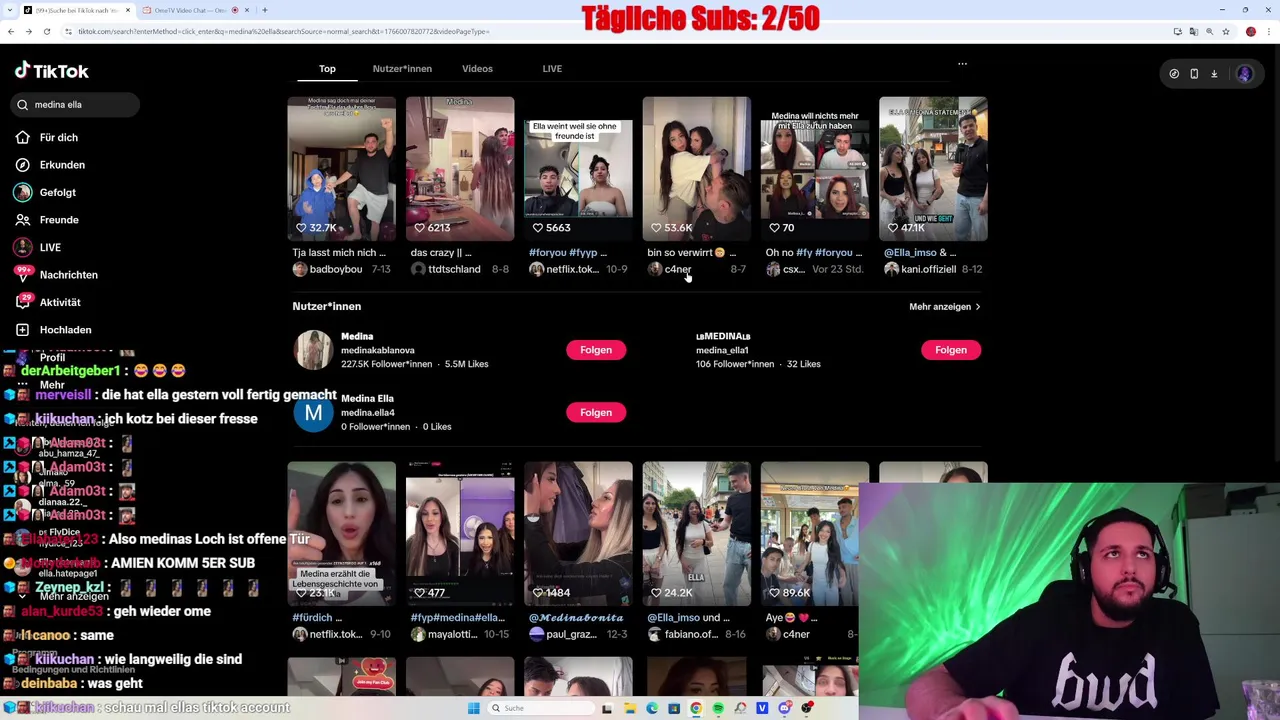Open the TikTok home logo
The height and width of the screenshot is (720, 1280).
[51, 71]
